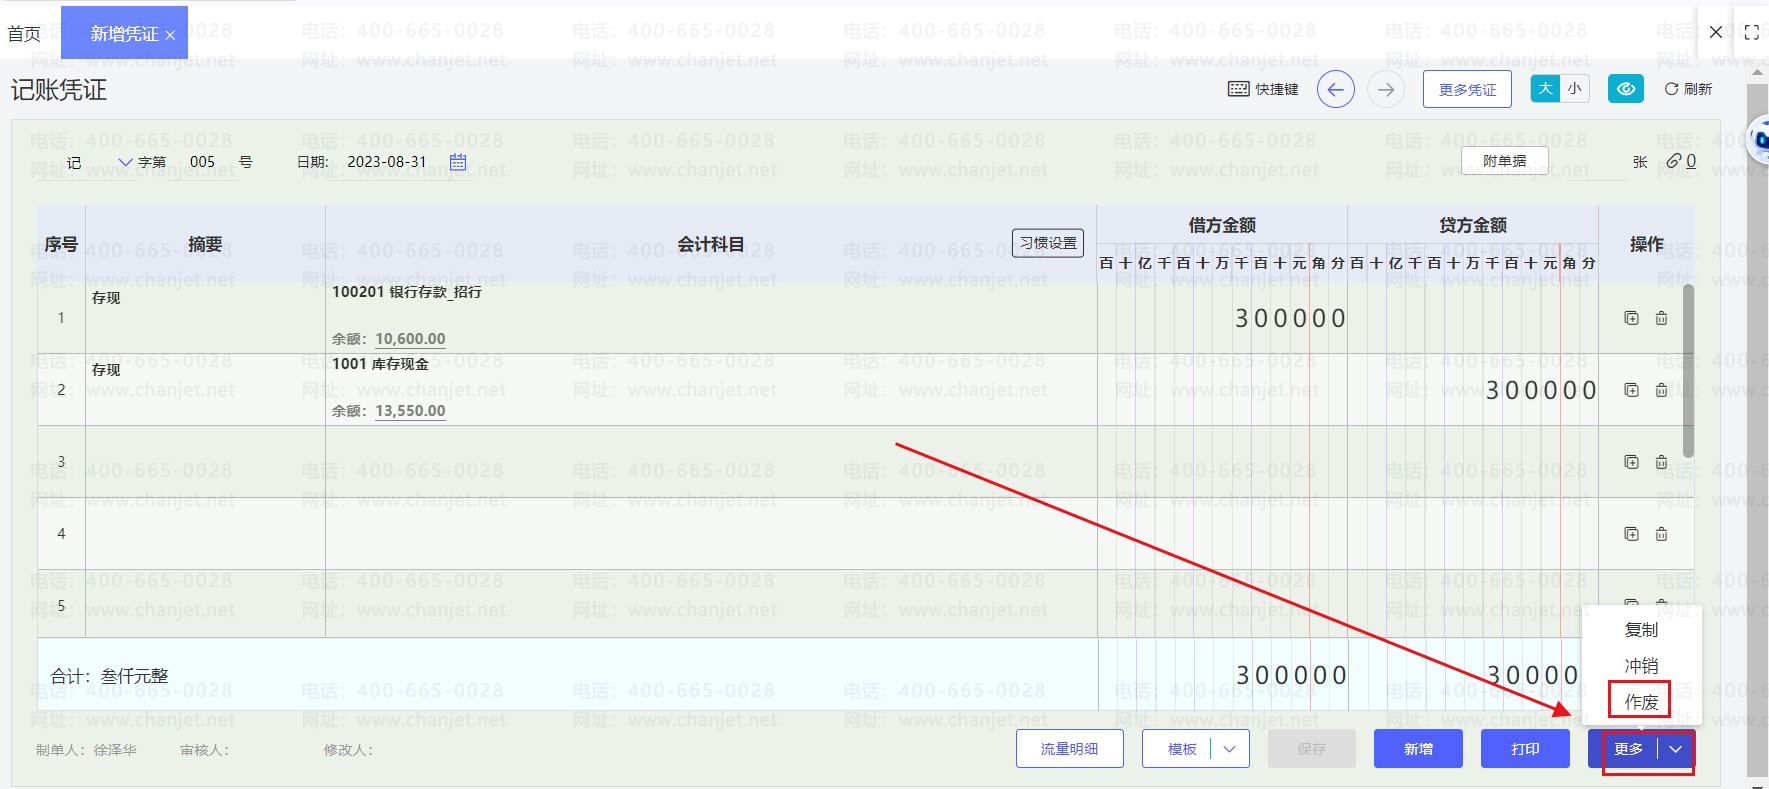The image size is (1769, 789).
Task: Select account 100201 银行存款_招行
Action: coord(407,292)
